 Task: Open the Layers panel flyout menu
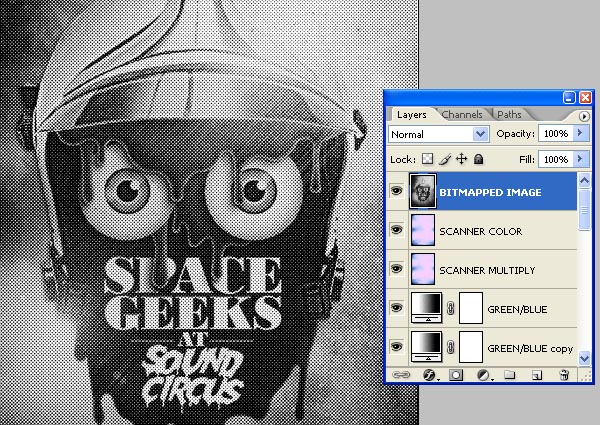click(x=584, y=116)
